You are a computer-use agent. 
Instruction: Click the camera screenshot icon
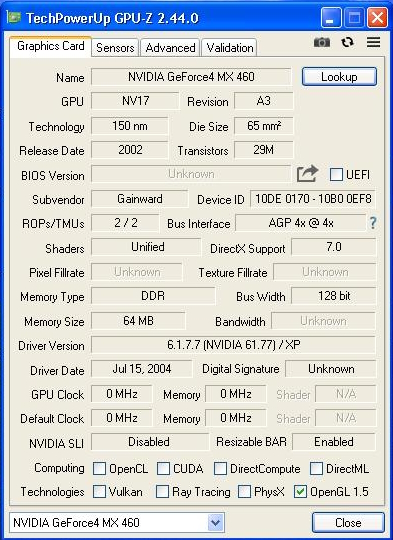pyautogui.click(x=322, y=42)
